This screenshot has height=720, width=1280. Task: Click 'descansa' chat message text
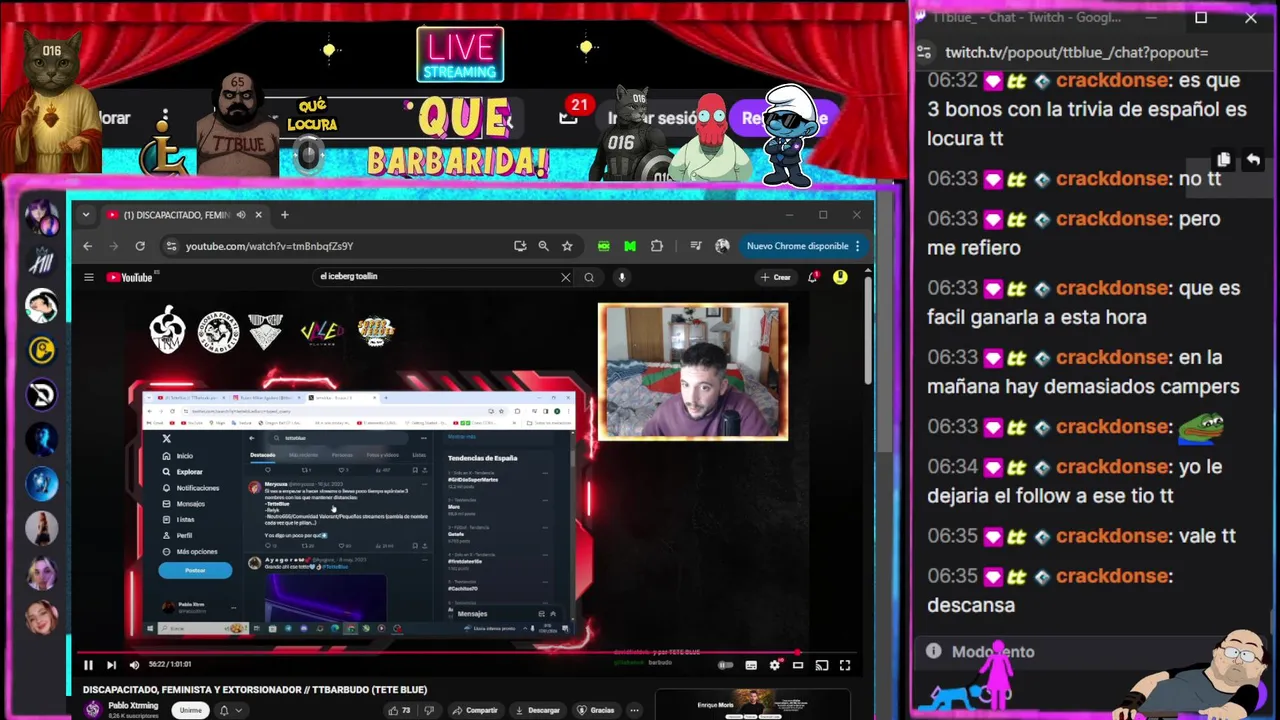click(x=971, y=605)
